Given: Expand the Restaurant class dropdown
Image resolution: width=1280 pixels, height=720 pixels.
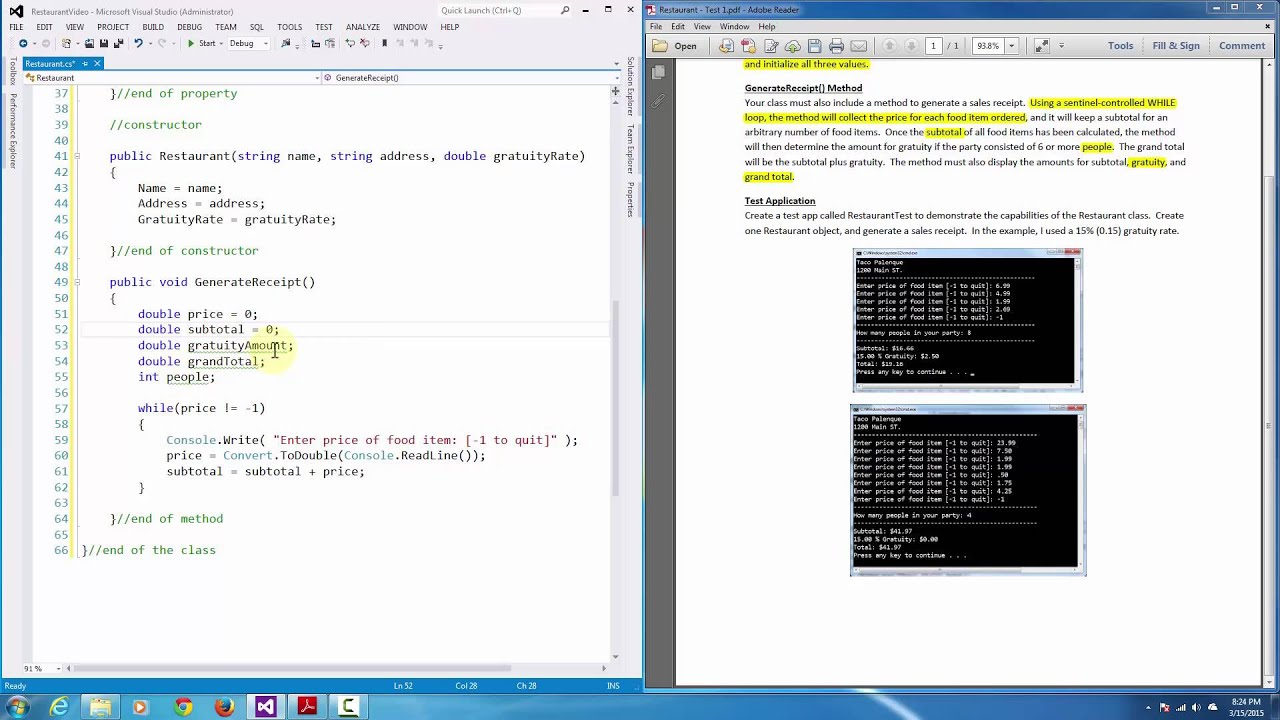Looking at the screenshot, I should [x=317, y=78].
